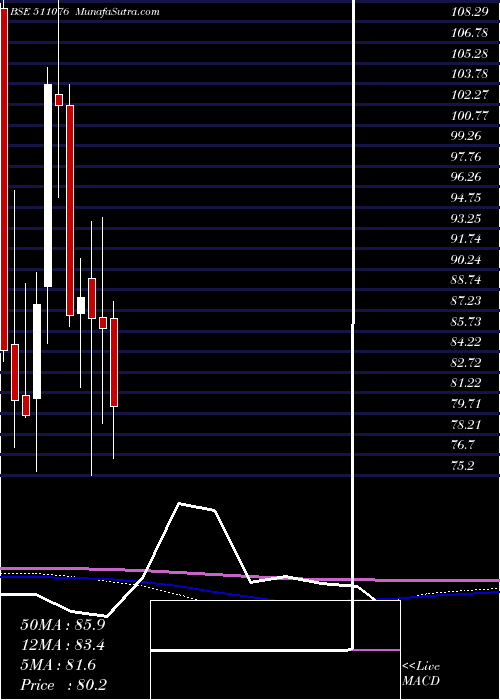500x700 pixels.
Task: Select the 108.29 price axis label
Action: (469, 12)
